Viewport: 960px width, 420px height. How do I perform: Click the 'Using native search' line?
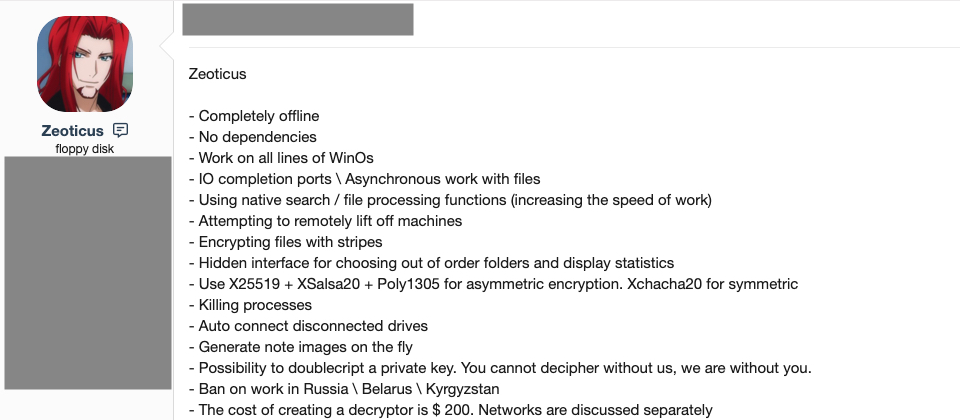pos(450,200)
